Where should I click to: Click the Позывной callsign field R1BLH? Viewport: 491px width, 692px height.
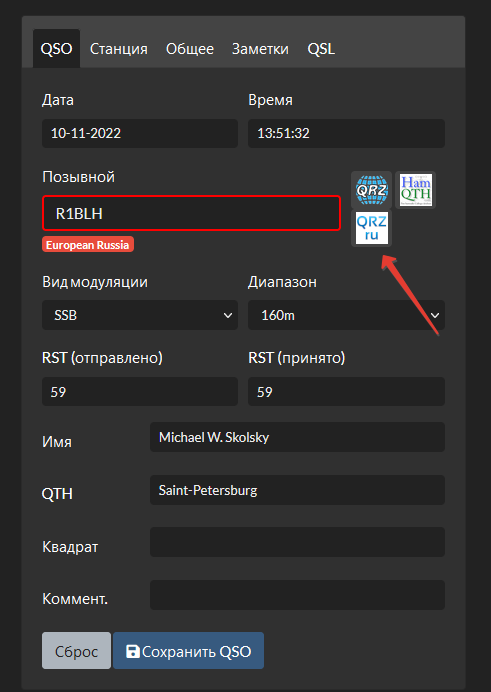[191, 213]
